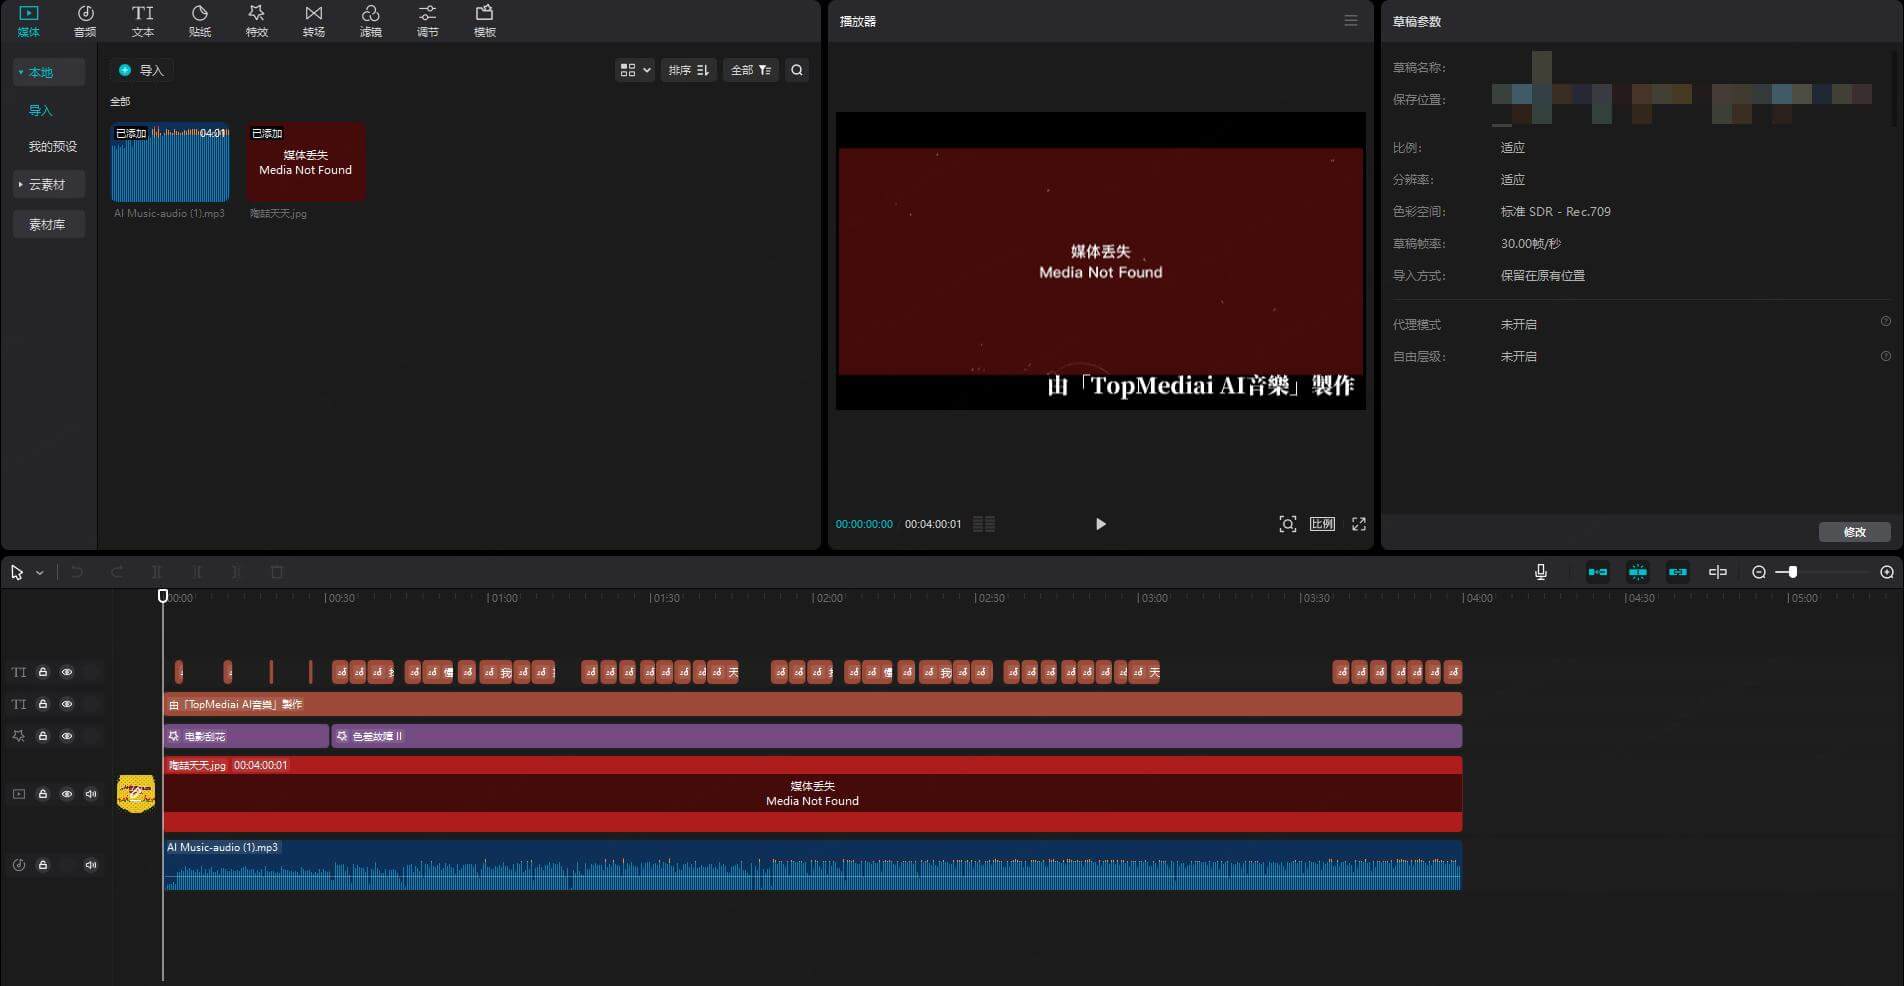Lock the AI Music audio track

[43, 865]
